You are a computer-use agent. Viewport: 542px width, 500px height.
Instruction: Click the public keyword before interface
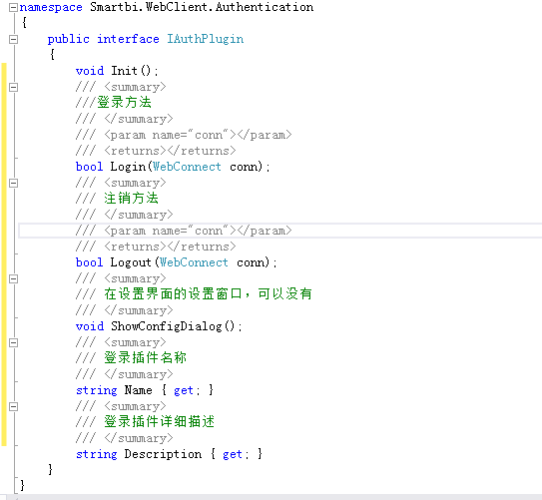pos(68,39)
